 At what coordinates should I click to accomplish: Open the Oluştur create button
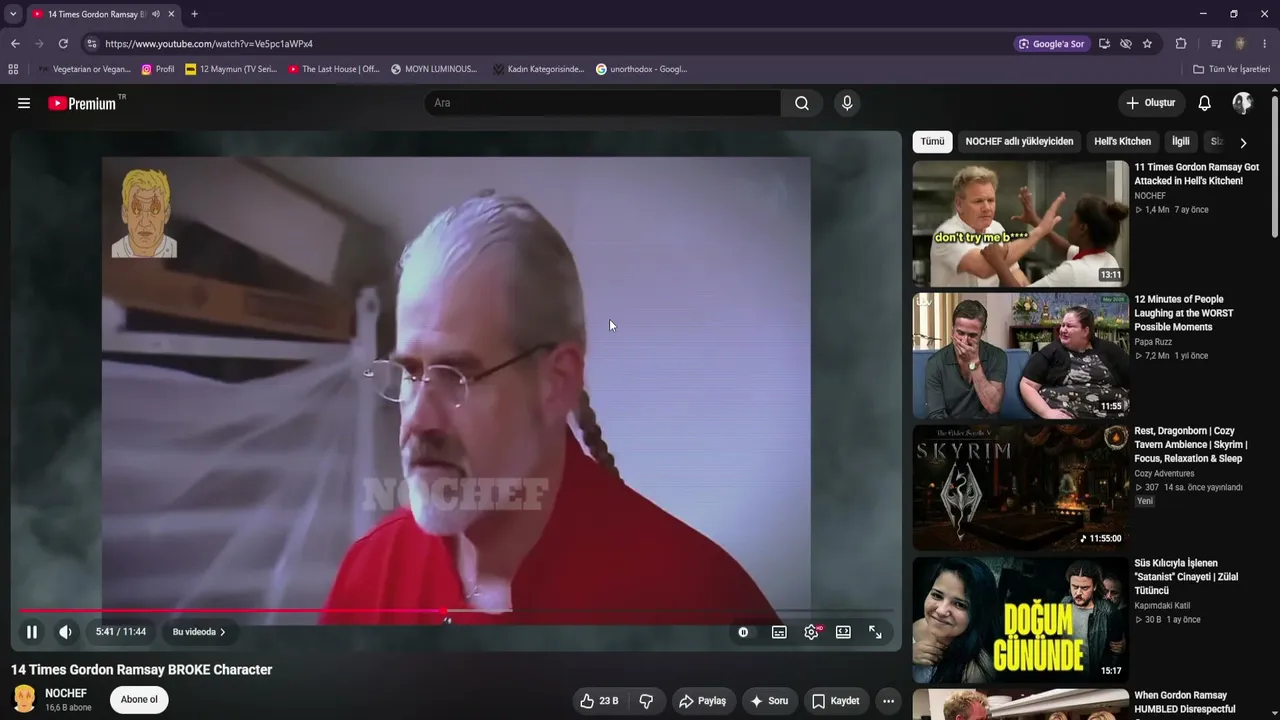[x=1151, y=103]
